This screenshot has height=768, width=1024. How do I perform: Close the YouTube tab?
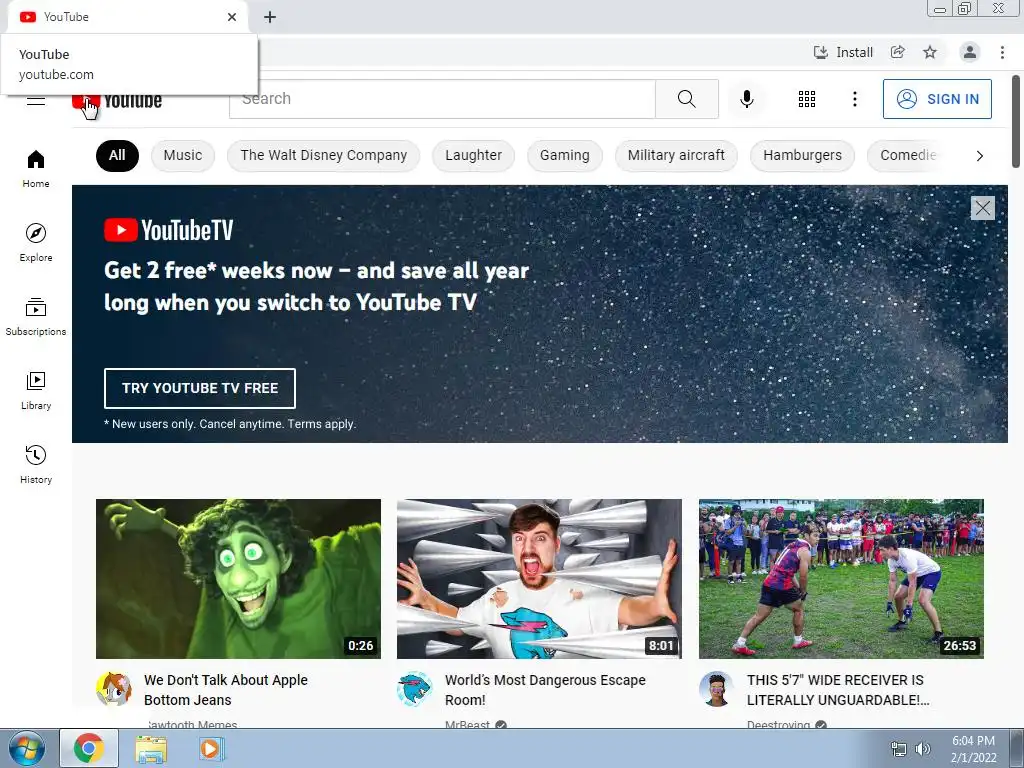232,17
